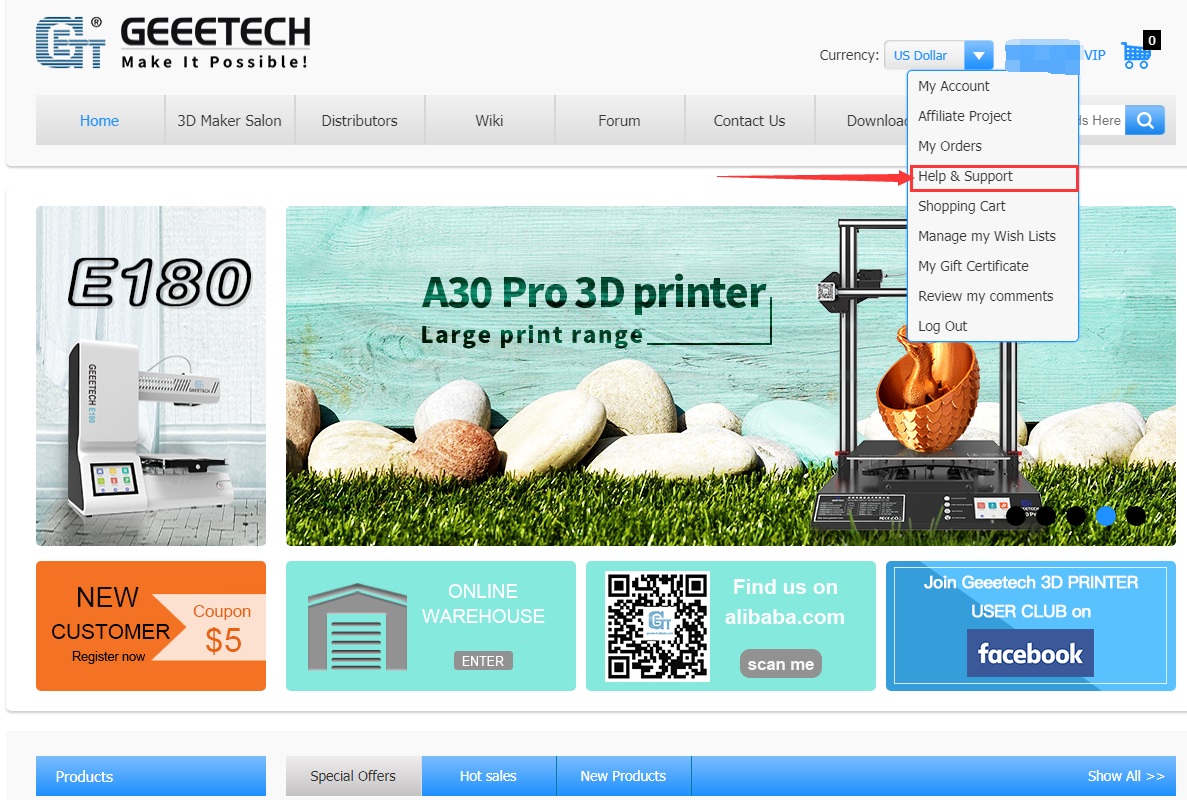The width and height of the screenshot is (1187, 800).
Task: Jump to the first carousel slide dot
Action: (1017, 516)
